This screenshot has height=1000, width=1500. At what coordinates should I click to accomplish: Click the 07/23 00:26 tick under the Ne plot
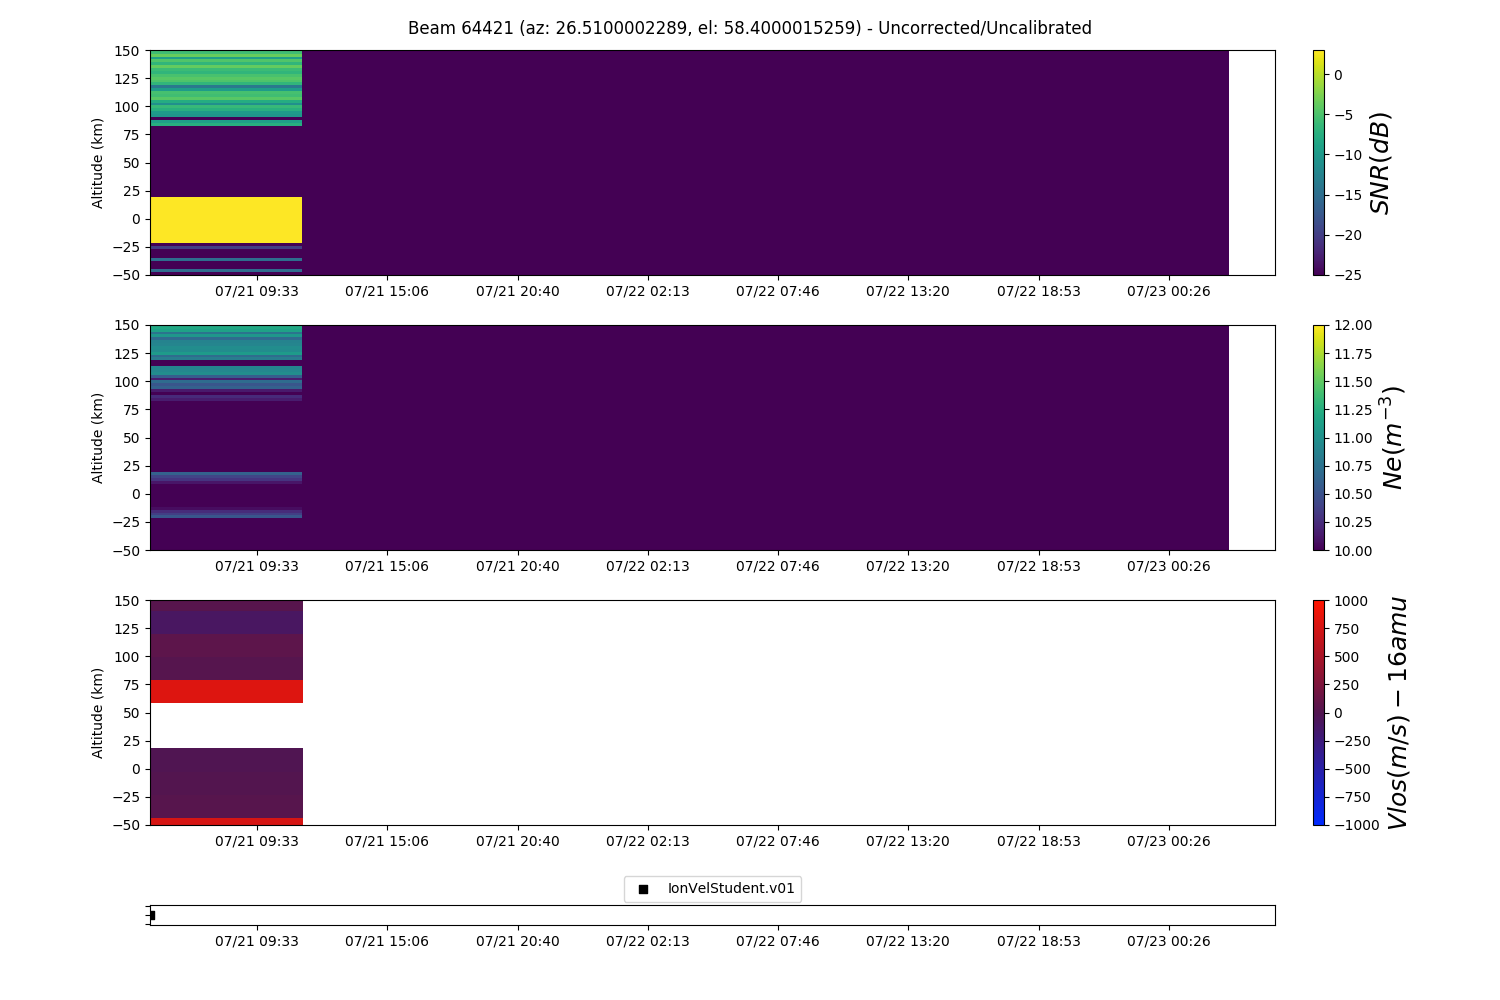click(x=1168, y=566)
